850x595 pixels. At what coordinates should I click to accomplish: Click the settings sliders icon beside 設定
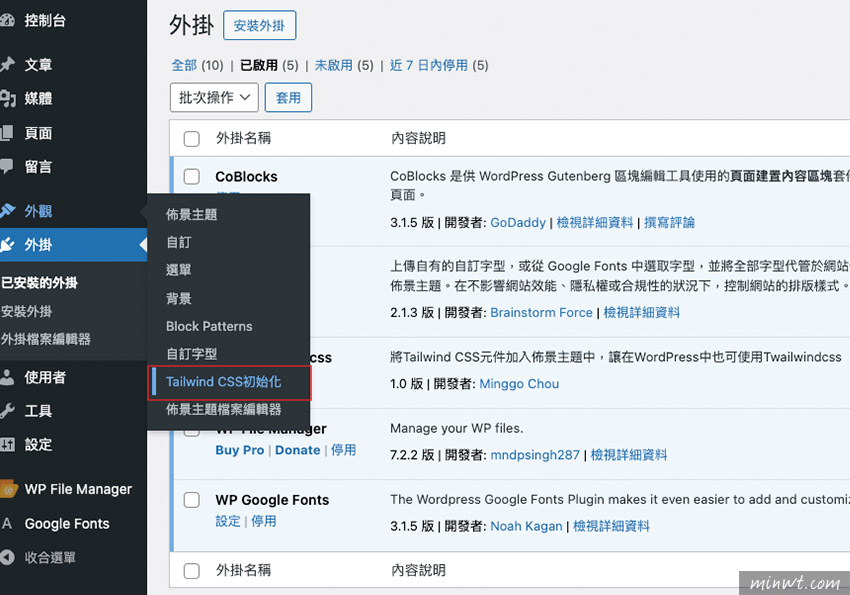7,445
